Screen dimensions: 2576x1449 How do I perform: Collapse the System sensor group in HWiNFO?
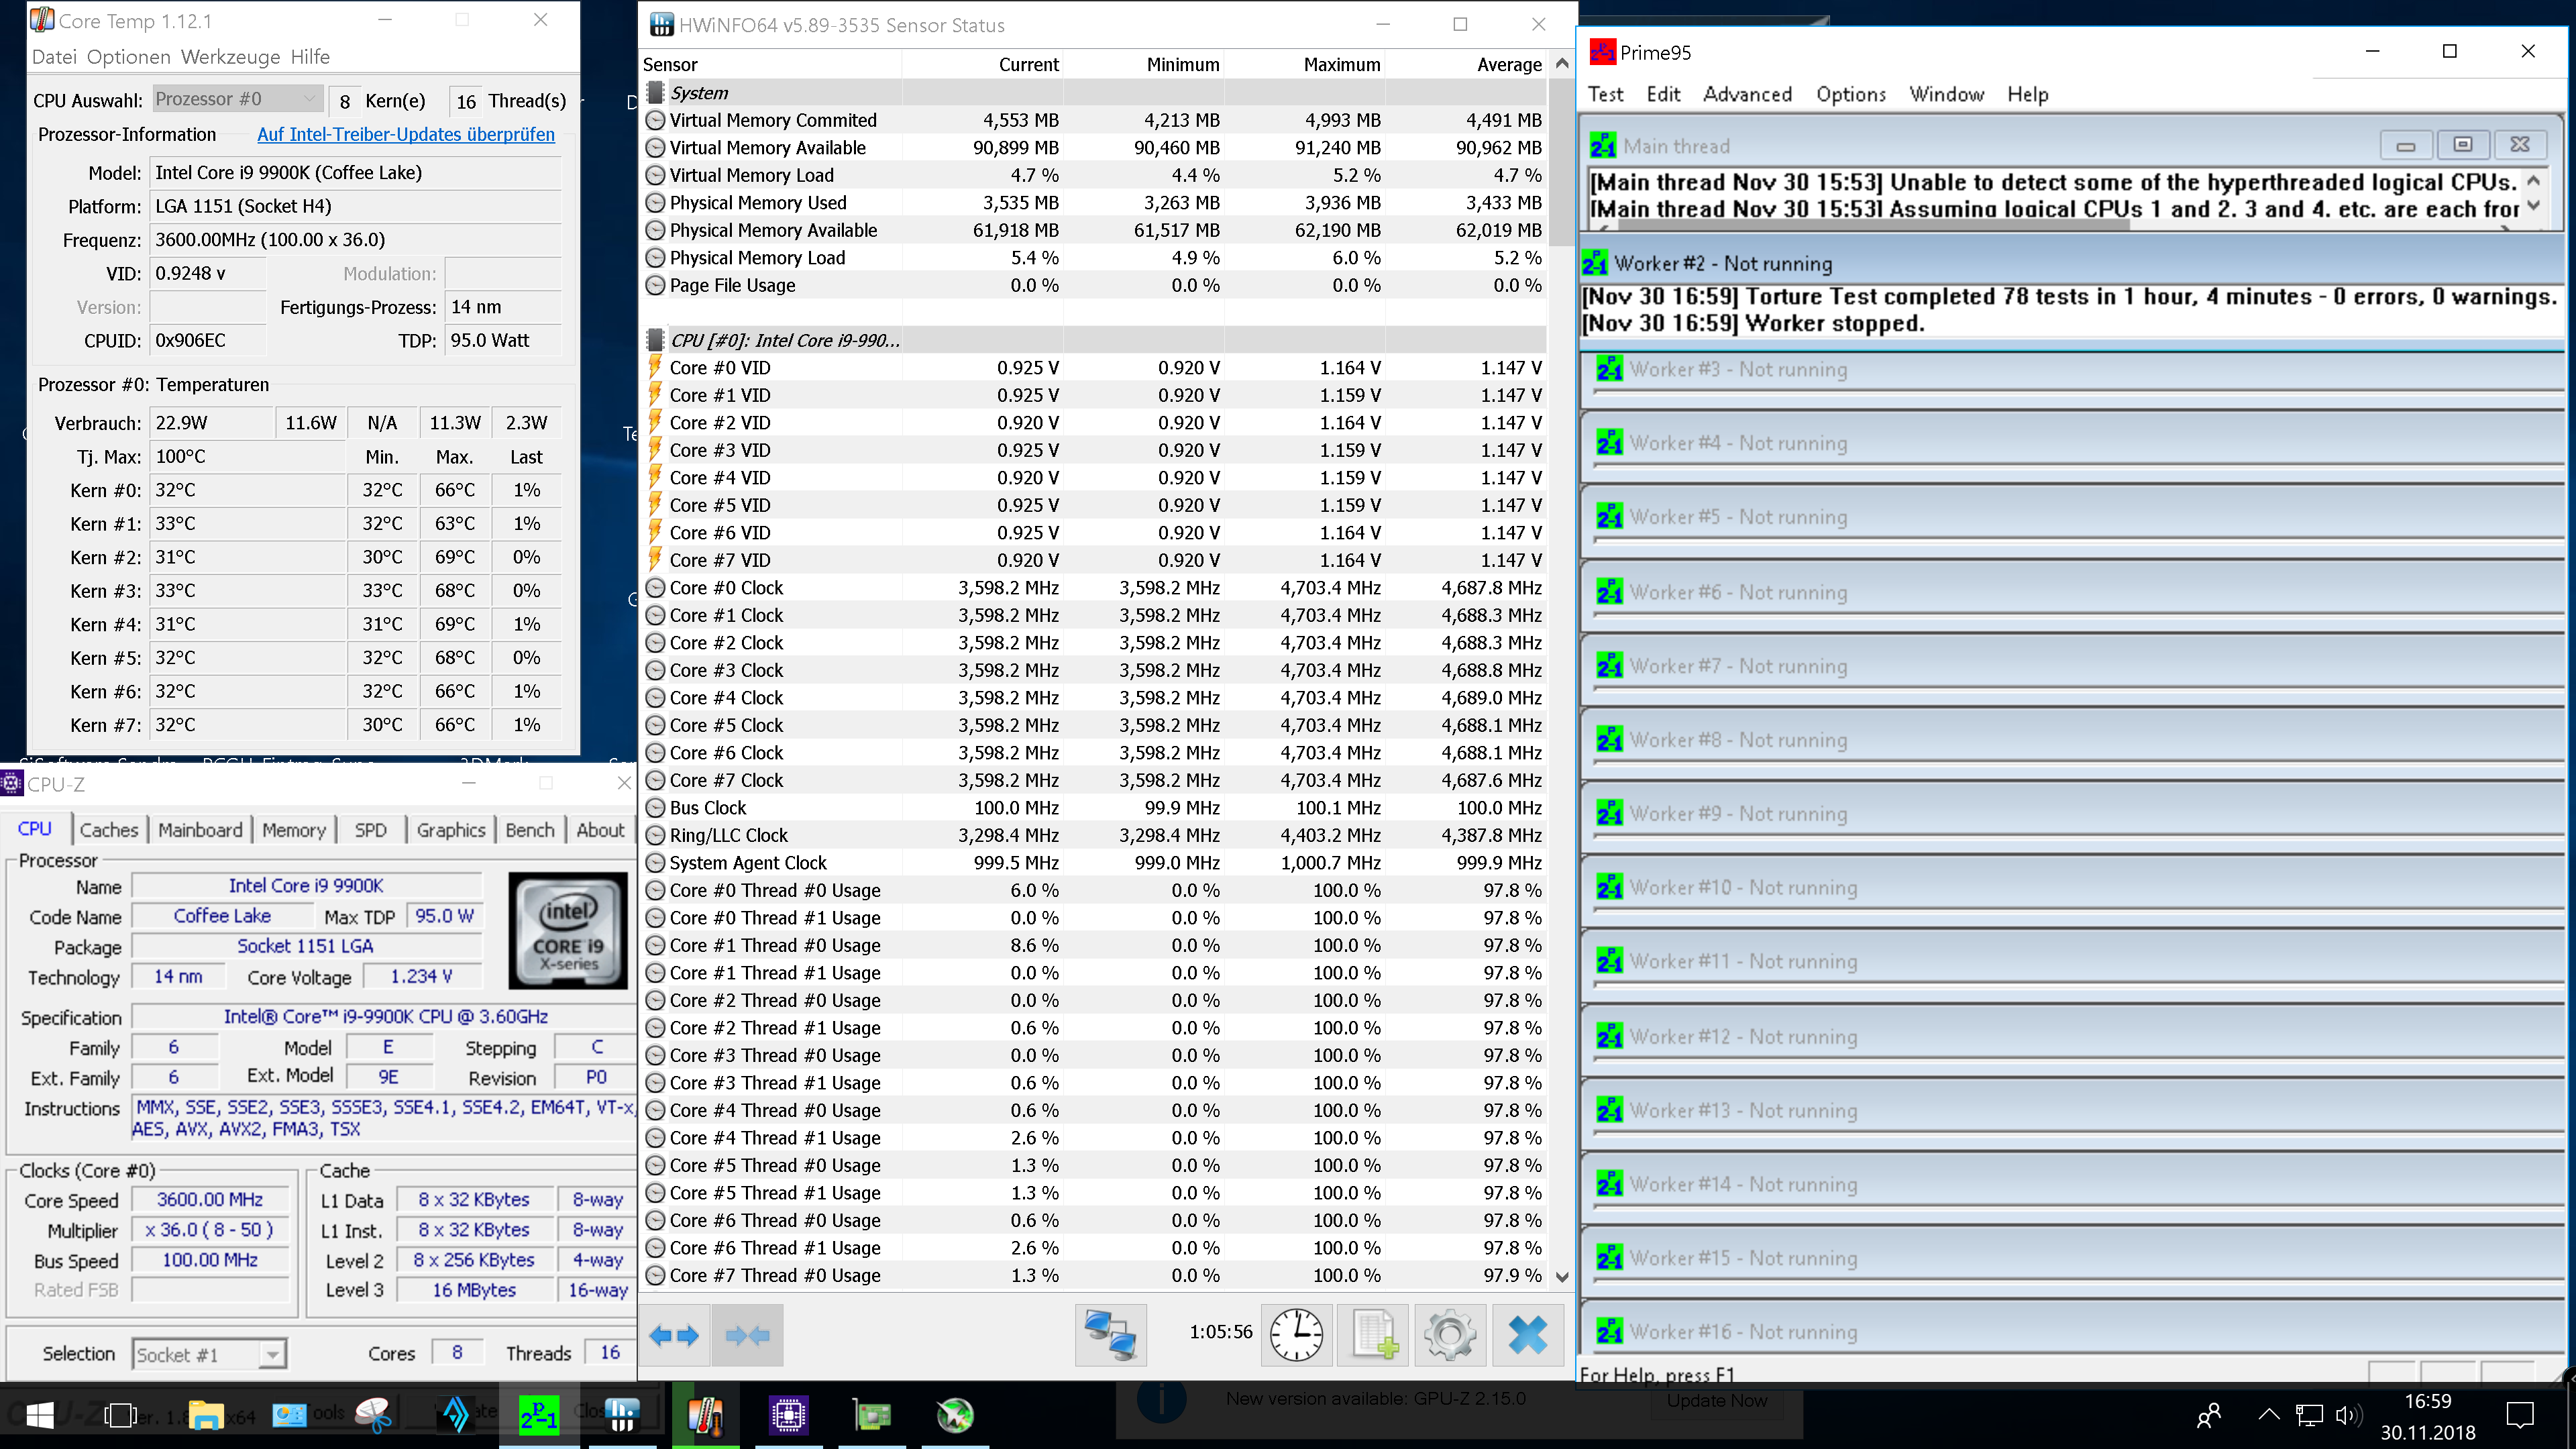pyautogui.click(x=655, y=92)
